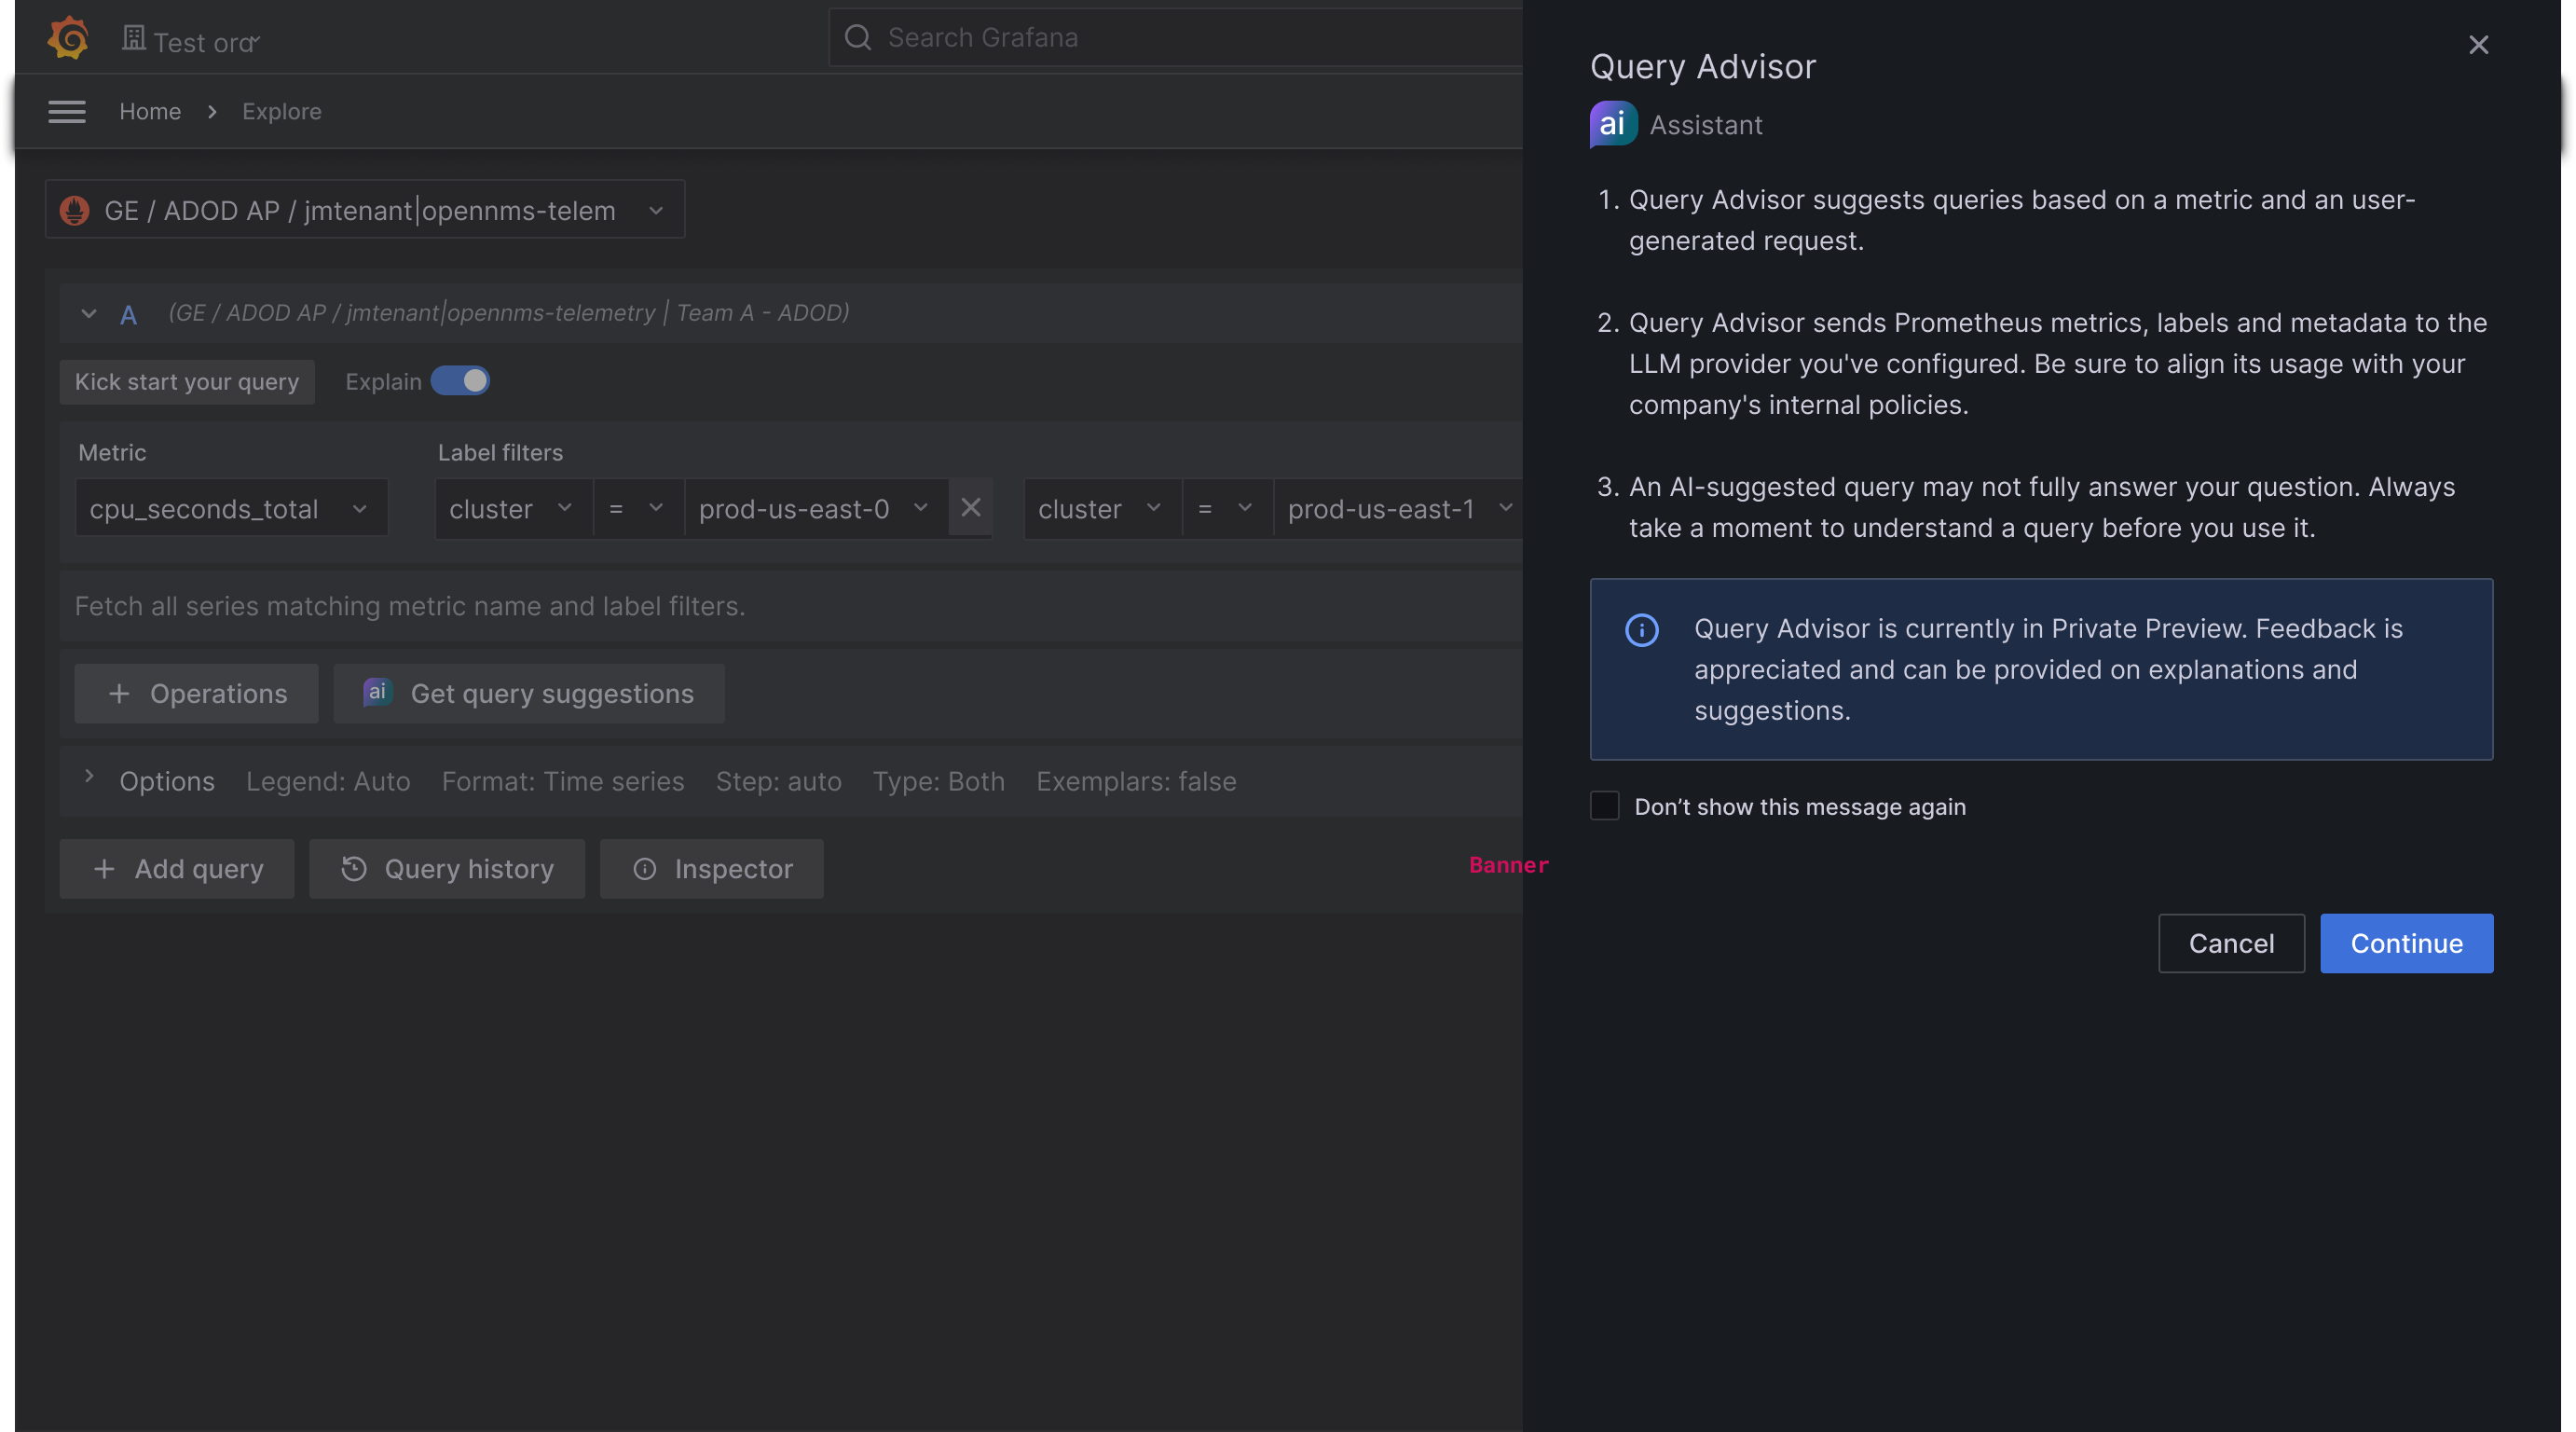Click the Search Grafana magnifier icon
The image size is (2576, 1432).
[x=857, y=37]
